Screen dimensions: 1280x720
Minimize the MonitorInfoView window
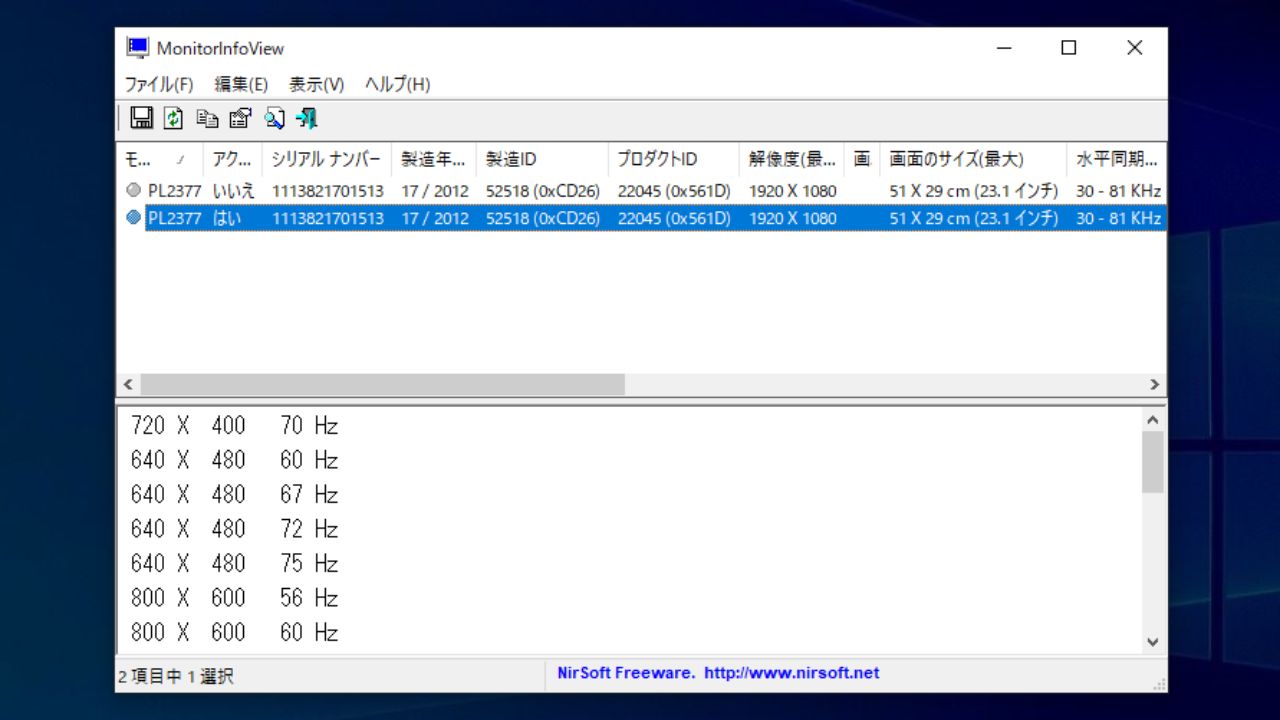(1005, 48)
